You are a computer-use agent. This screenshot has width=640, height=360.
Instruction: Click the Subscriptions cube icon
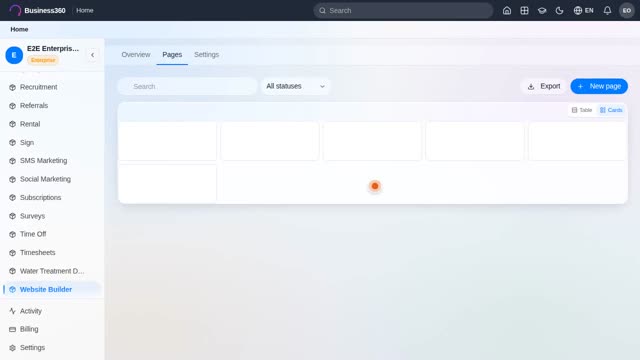coord(12,198)
